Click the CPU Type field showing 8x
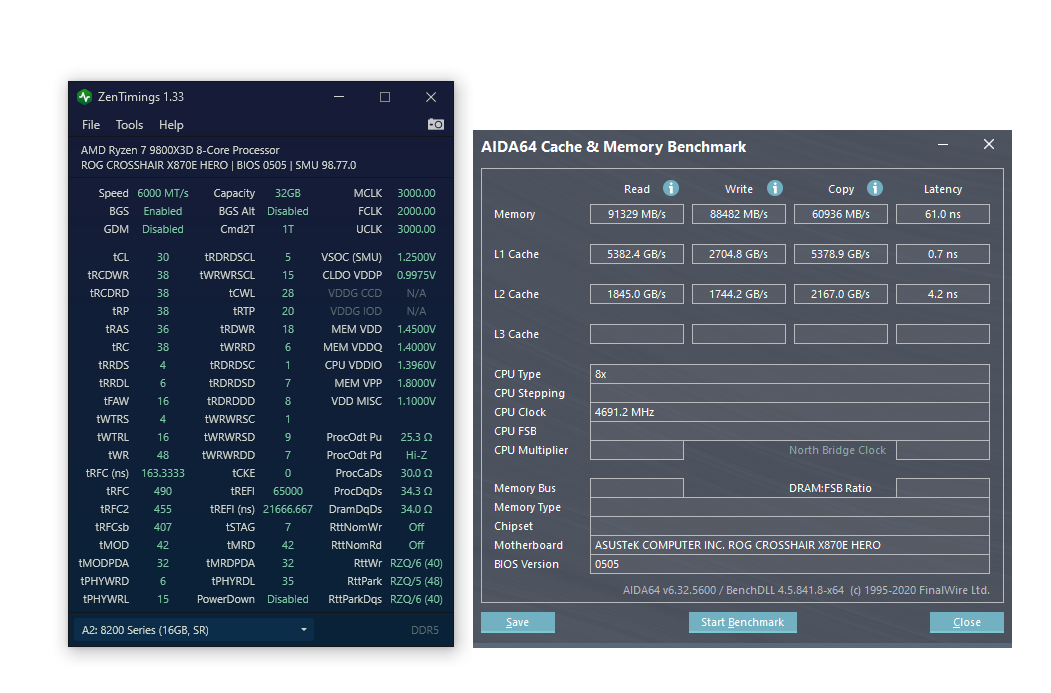 [790, 375]
